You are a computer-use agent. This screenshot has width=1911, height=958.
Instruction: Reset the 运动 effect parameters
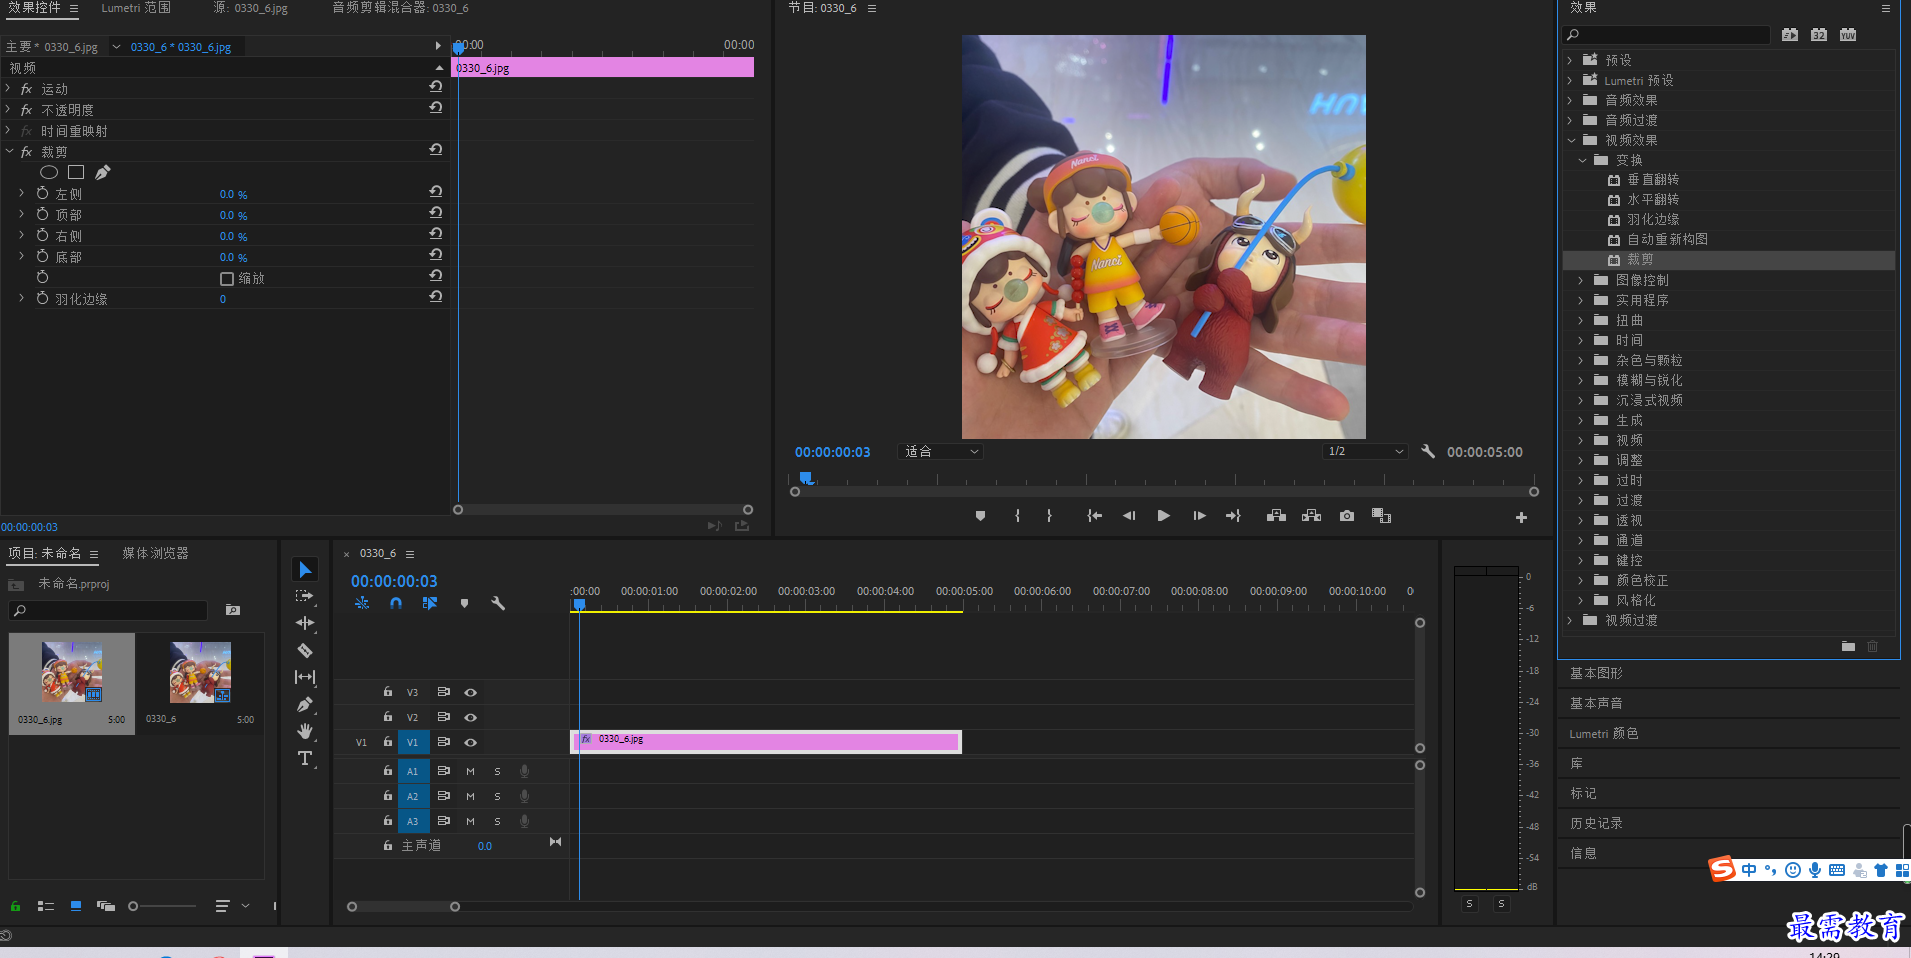(x=435, y=87)
